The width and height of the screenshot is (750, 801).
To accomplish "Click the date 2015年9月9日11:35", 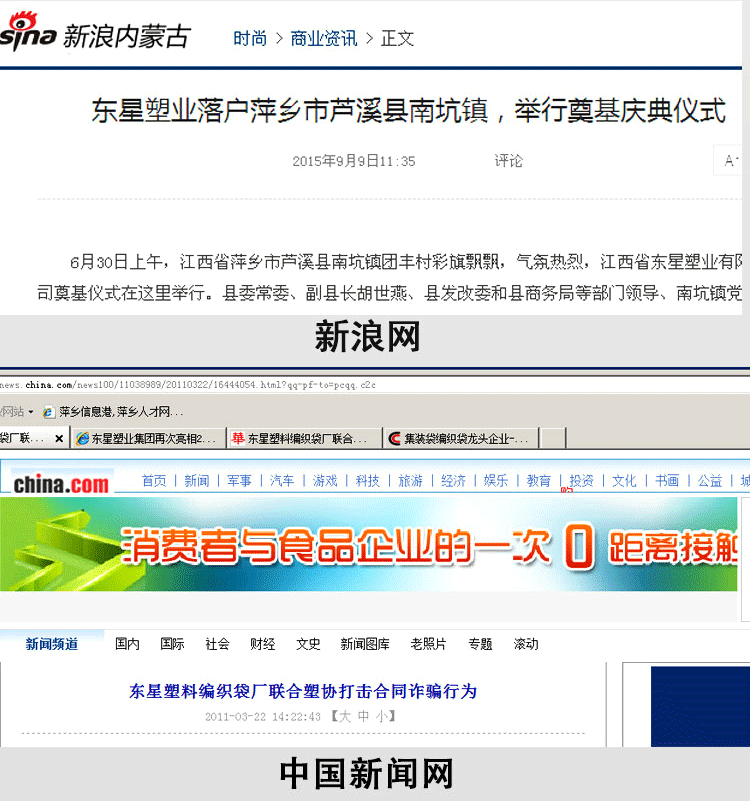I will point(354,161).
